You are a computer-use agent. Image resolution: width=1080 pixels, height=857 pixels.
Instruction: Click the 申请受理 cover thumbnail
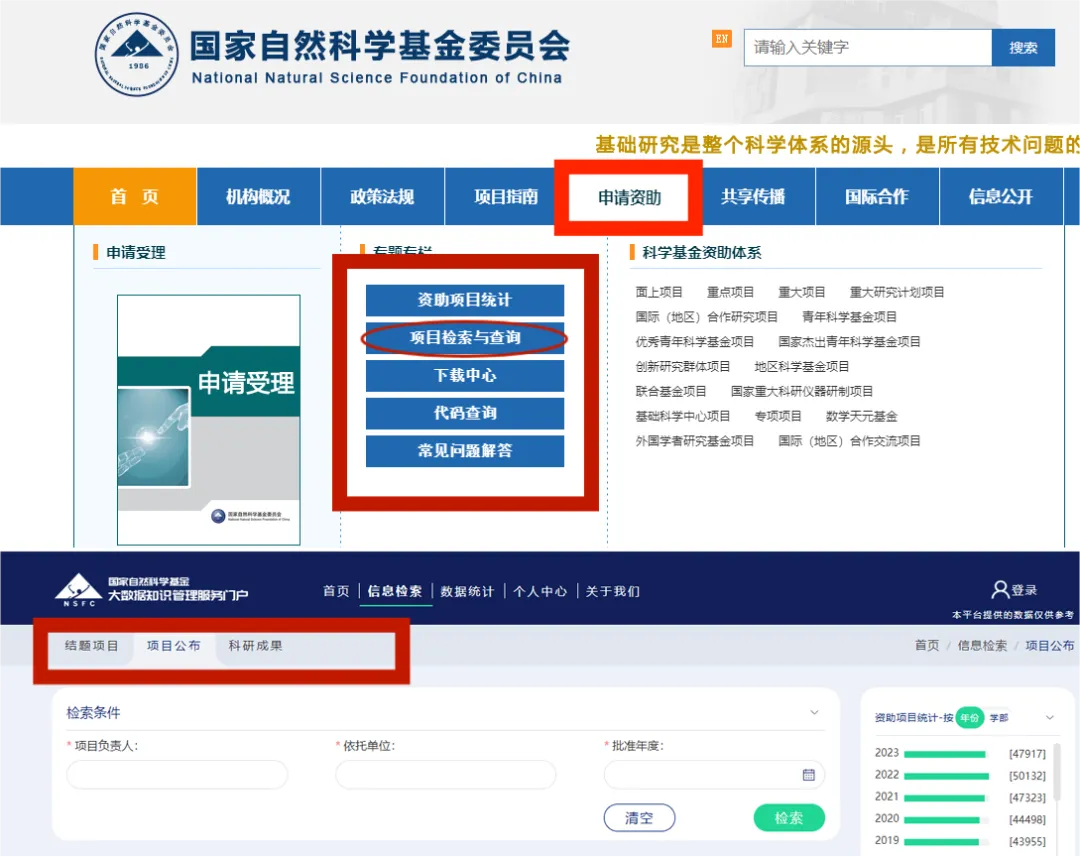[x=209, y=420]
